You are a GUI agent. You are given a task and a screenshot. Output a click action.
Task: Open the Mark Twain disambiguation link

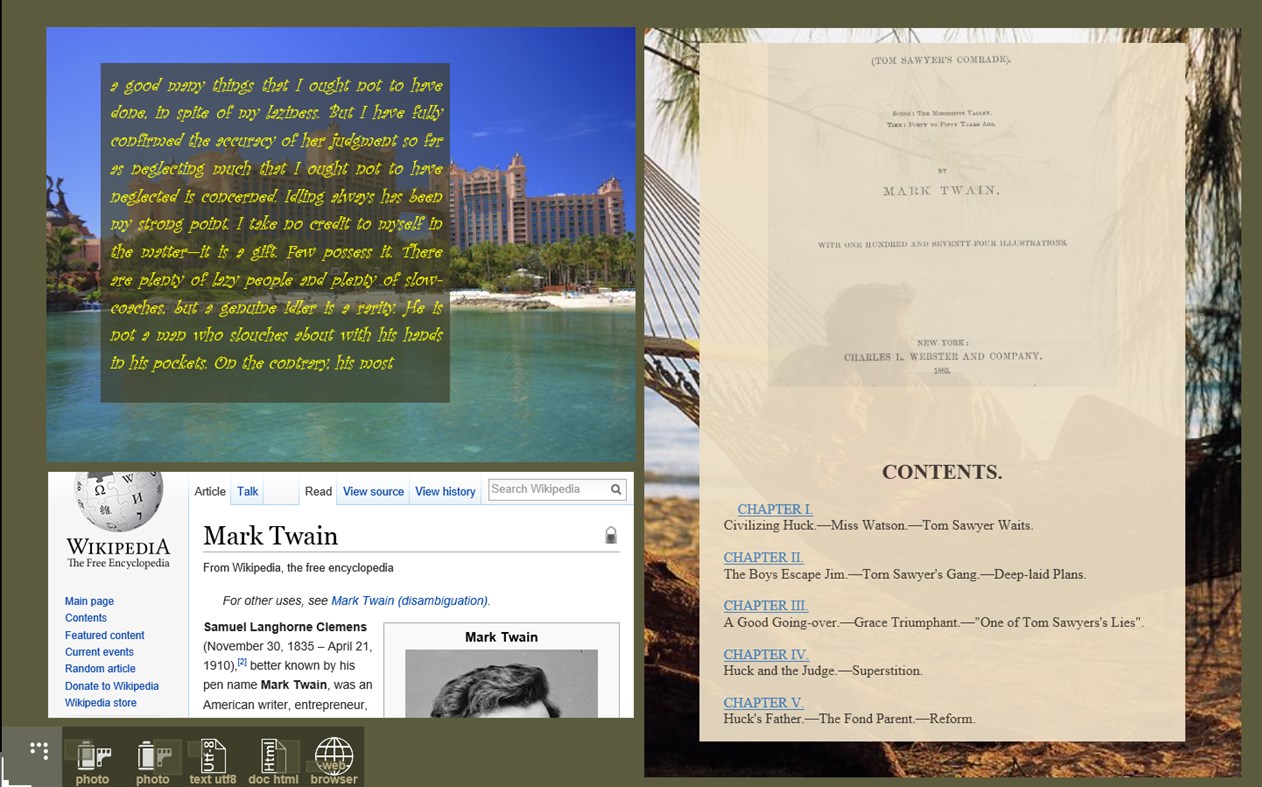(x=409, y=600)
